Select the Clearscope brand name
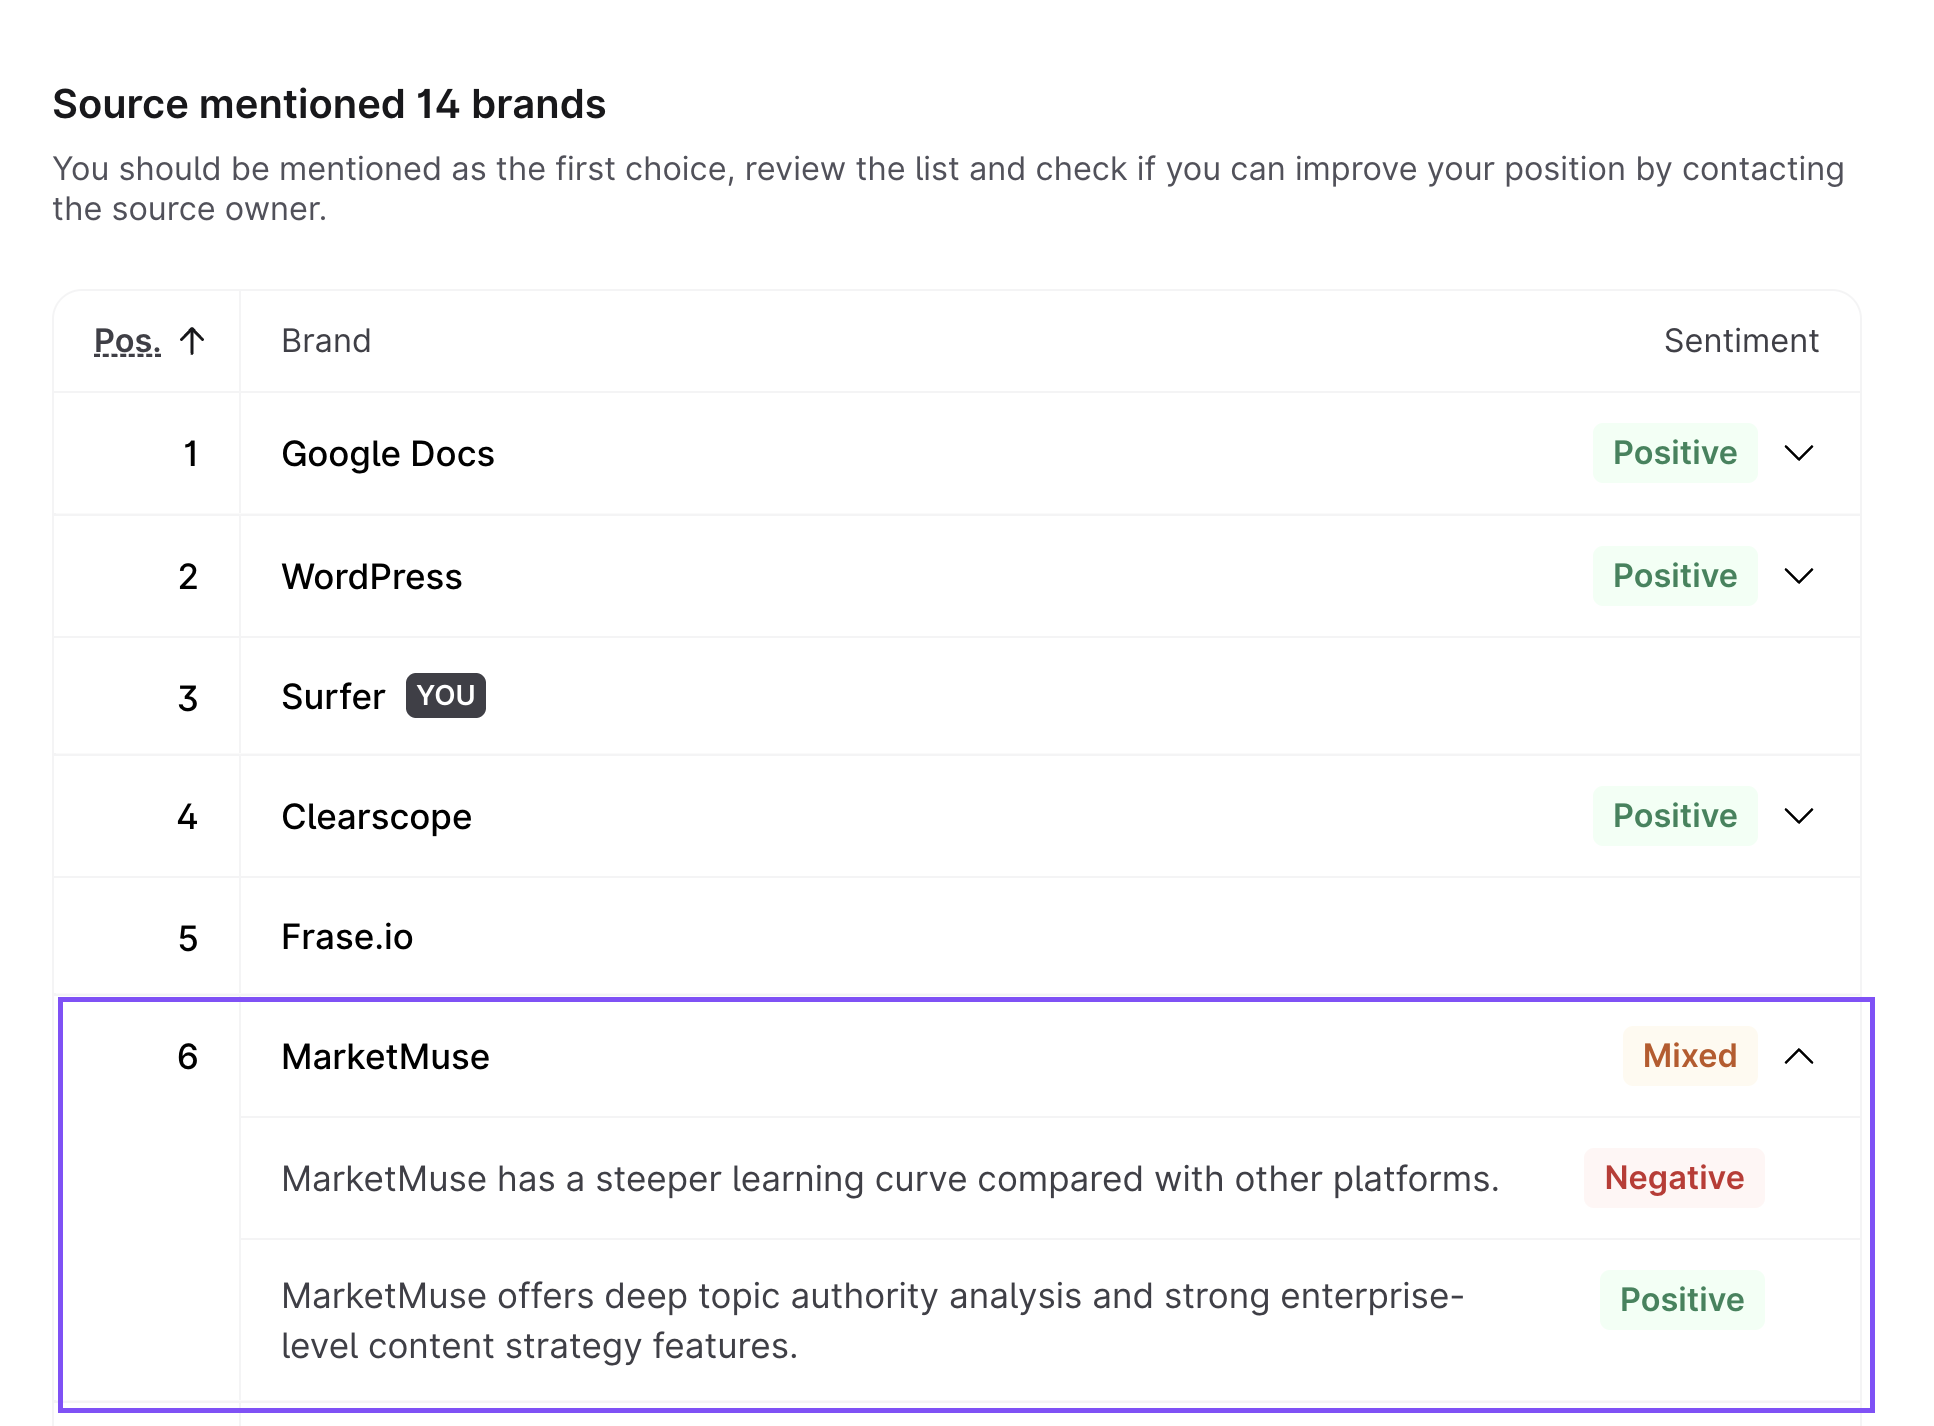This screenshot has height=1426, width=1934. (376, 817)
